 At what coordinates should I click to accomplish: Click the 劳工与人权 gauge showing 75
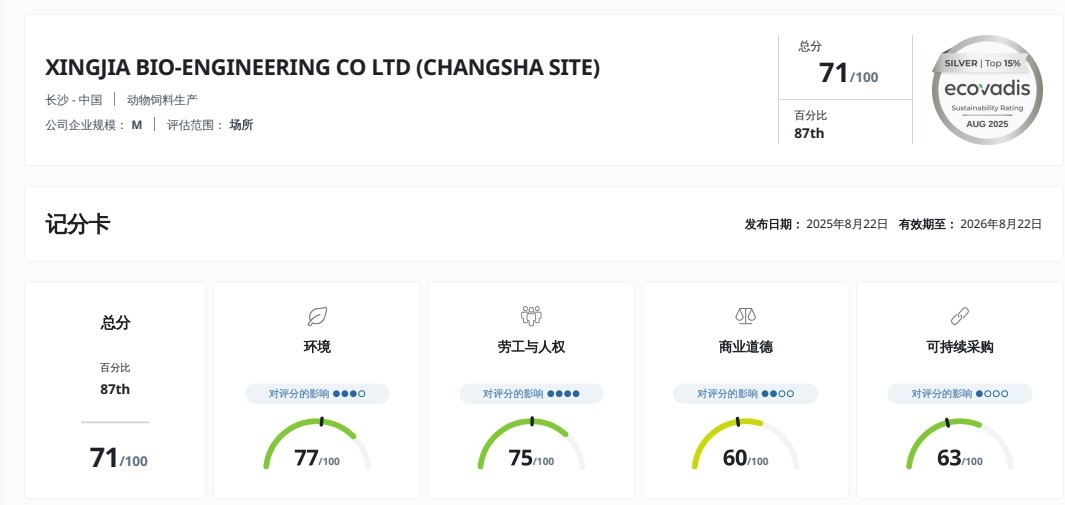click(x=531, y=444)
